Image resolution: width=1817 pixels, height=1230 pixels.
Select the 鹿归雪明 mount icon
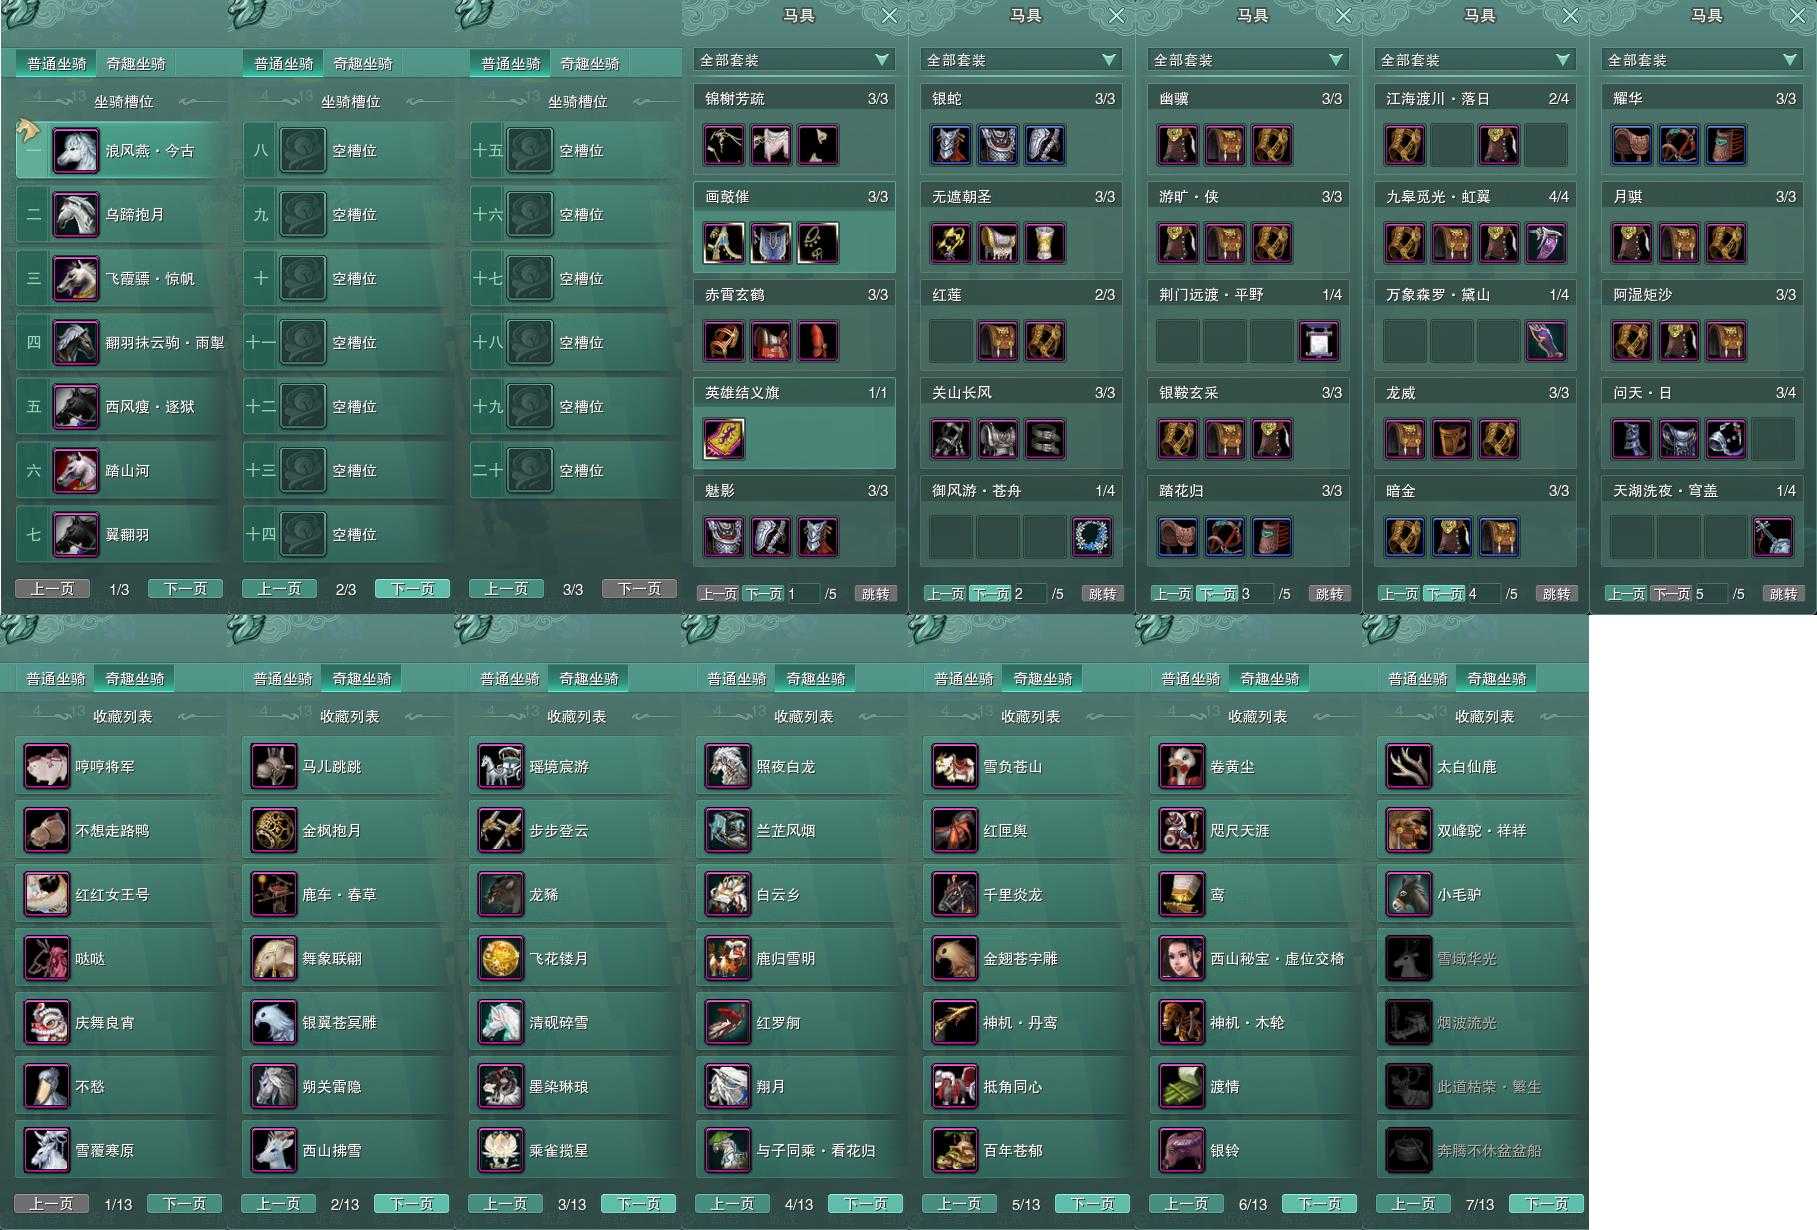[728, 959]
